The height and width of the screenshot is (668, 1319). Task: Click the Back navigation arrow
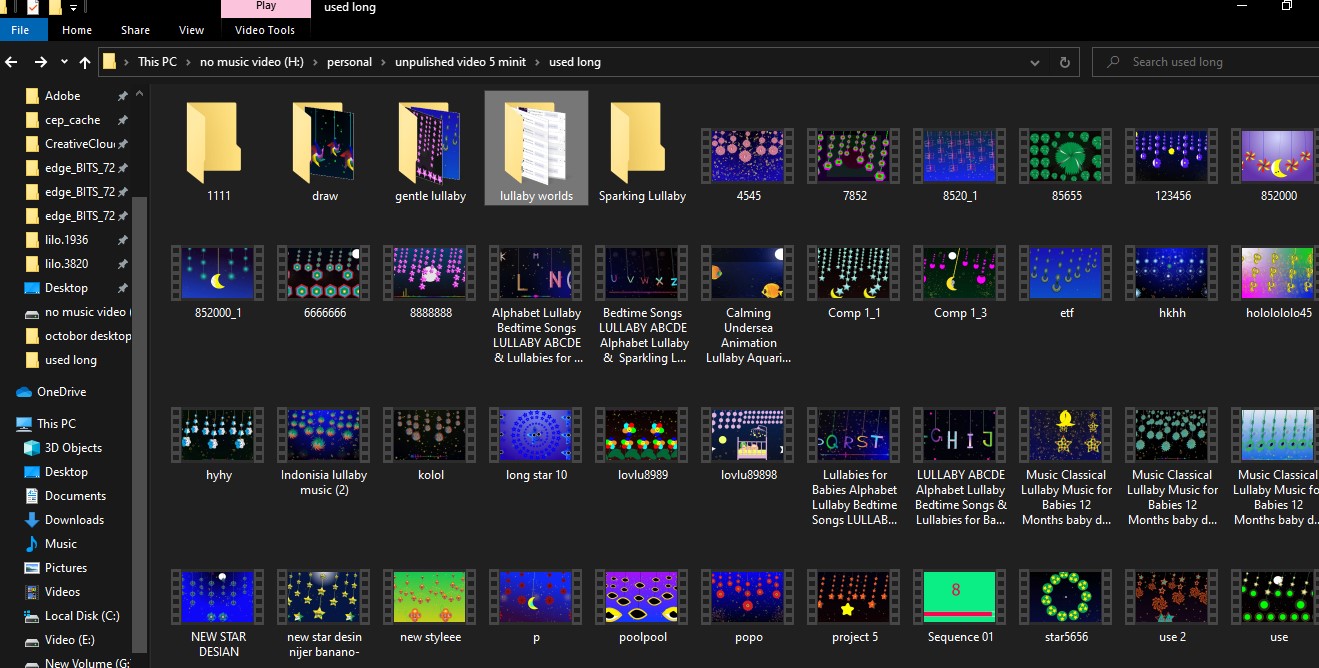click(12, 62)
